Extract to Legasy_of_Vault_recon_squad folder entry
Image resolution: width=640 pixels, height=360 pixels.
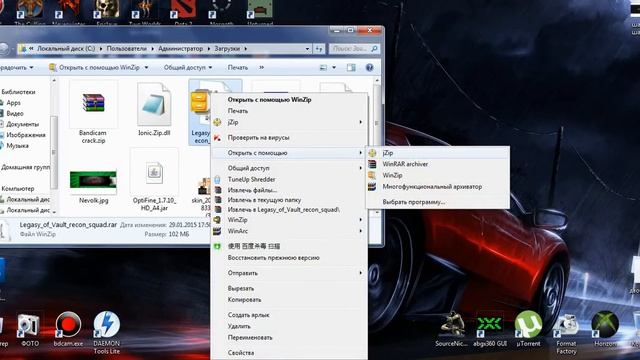point(289,209)
